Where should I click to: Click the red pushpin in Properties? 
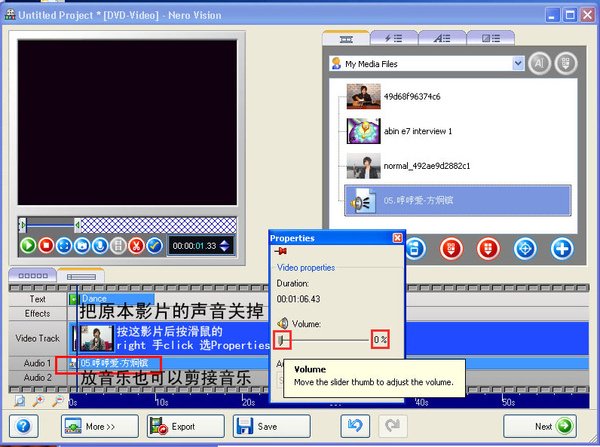[x=281, y=251]
